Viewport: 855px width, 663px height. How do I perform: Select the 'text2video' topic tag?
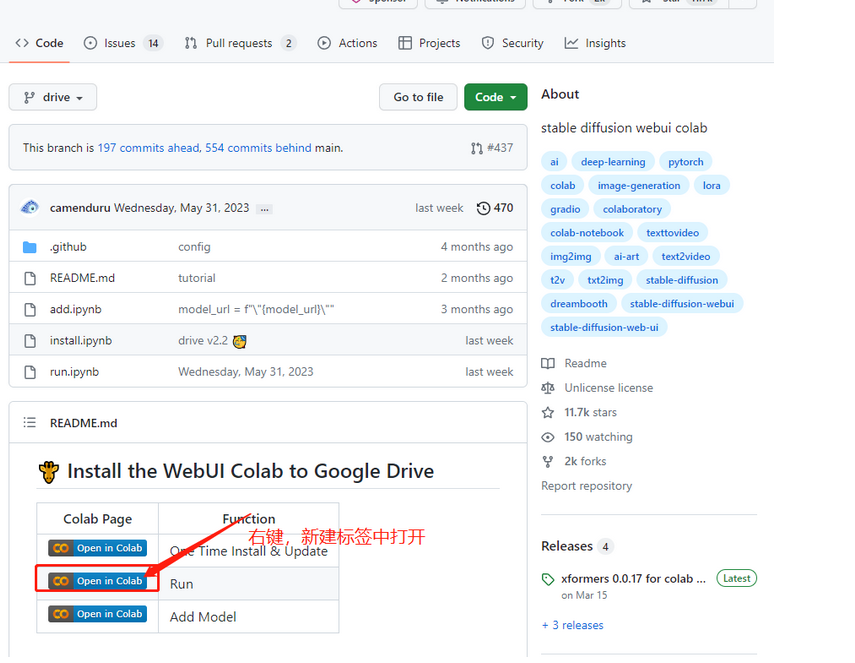[686, 256]
